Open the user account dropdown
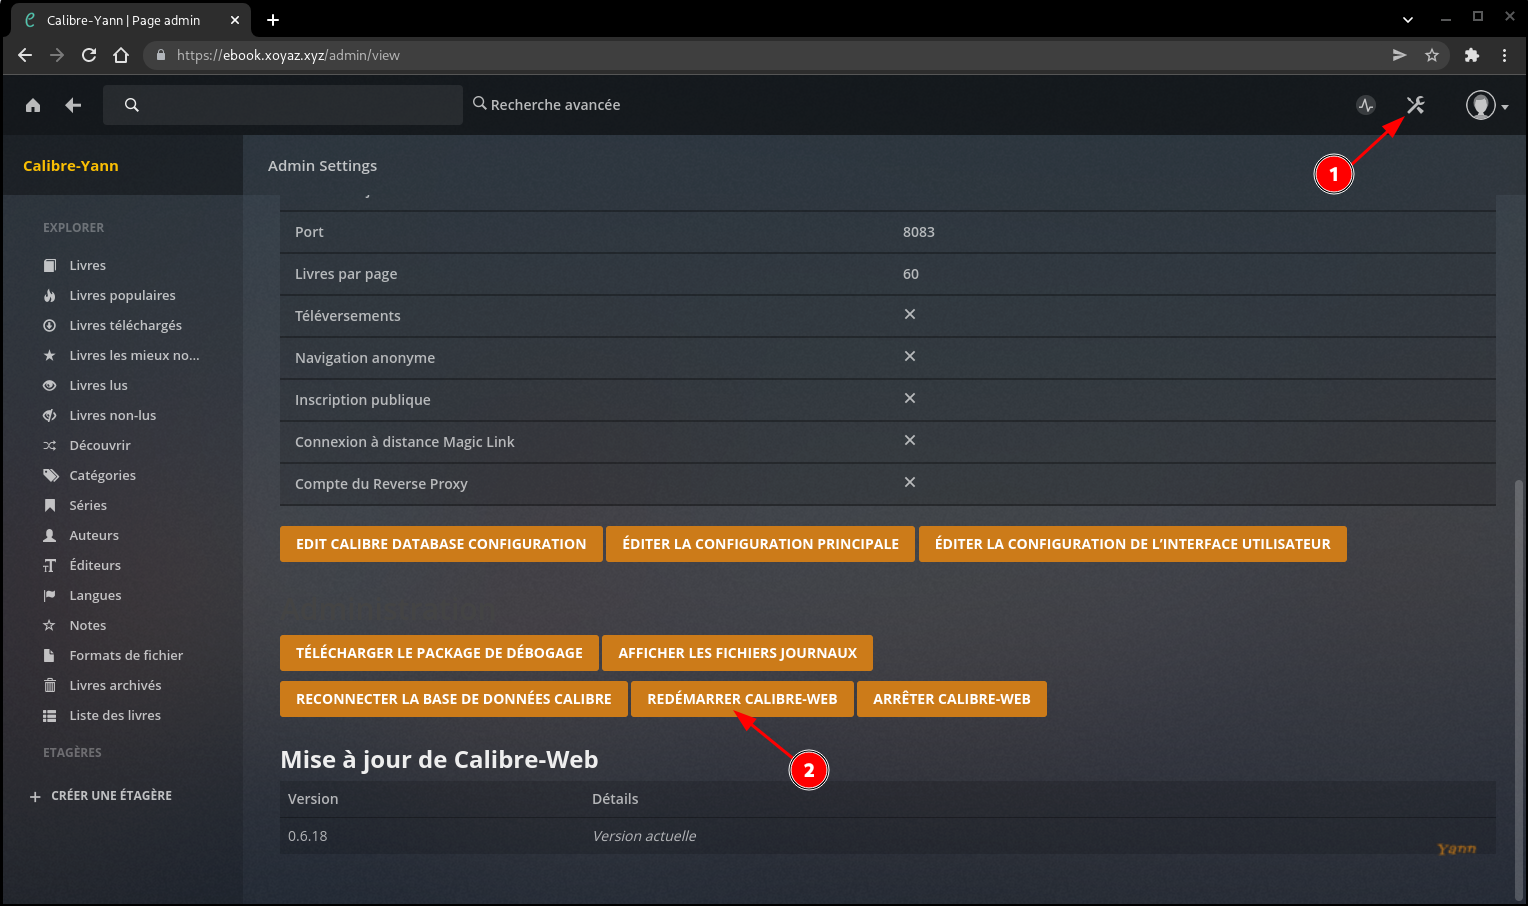This screenshot has height=906, width=1528. [1486, 105]
